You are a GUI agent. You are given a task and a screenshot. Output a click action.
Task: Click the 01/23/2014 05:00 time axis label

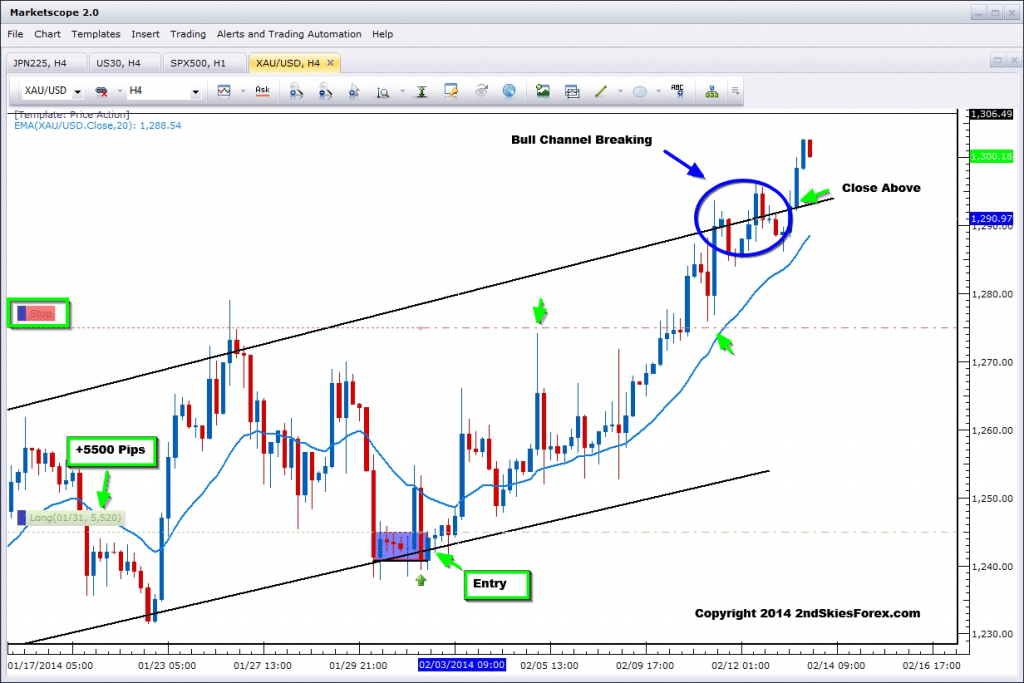[167, 665]
